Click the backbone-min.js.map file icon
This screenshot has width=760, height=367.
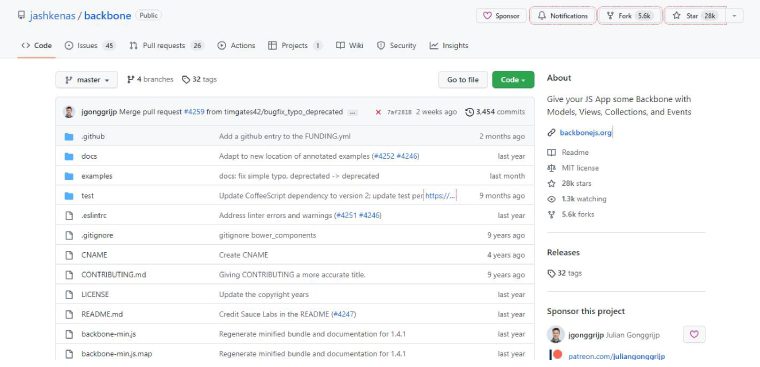click(x=69, y=354)
